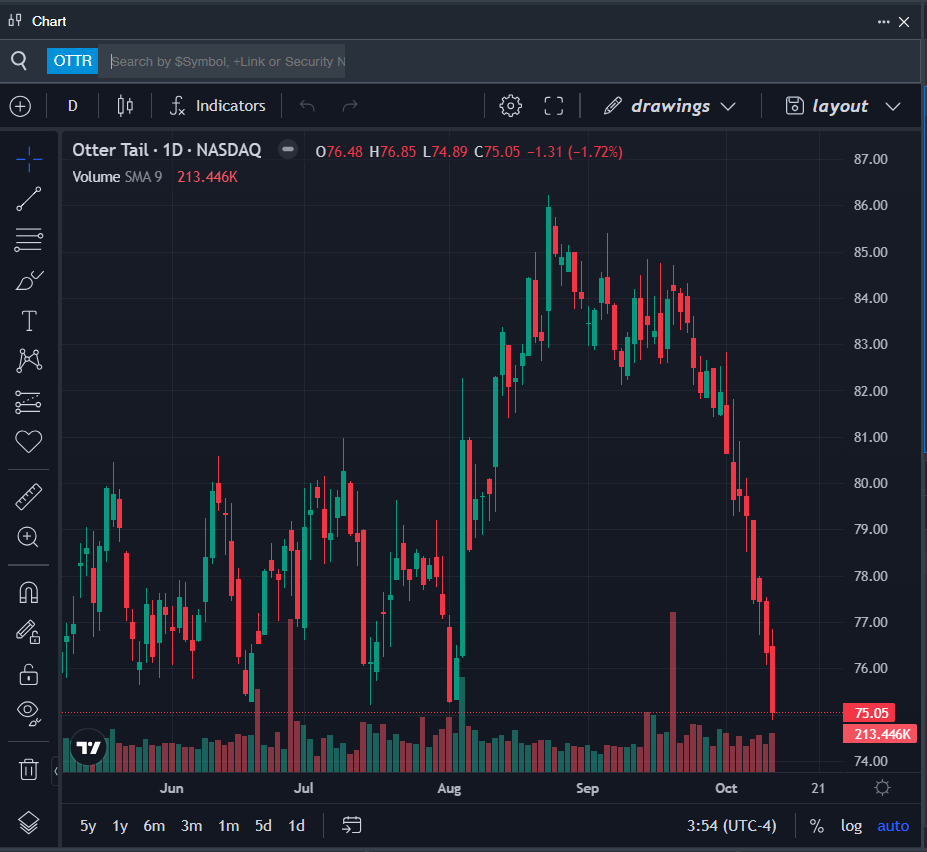Click the auto scale button
Screen dimensions: 927x852
(893, 826)
